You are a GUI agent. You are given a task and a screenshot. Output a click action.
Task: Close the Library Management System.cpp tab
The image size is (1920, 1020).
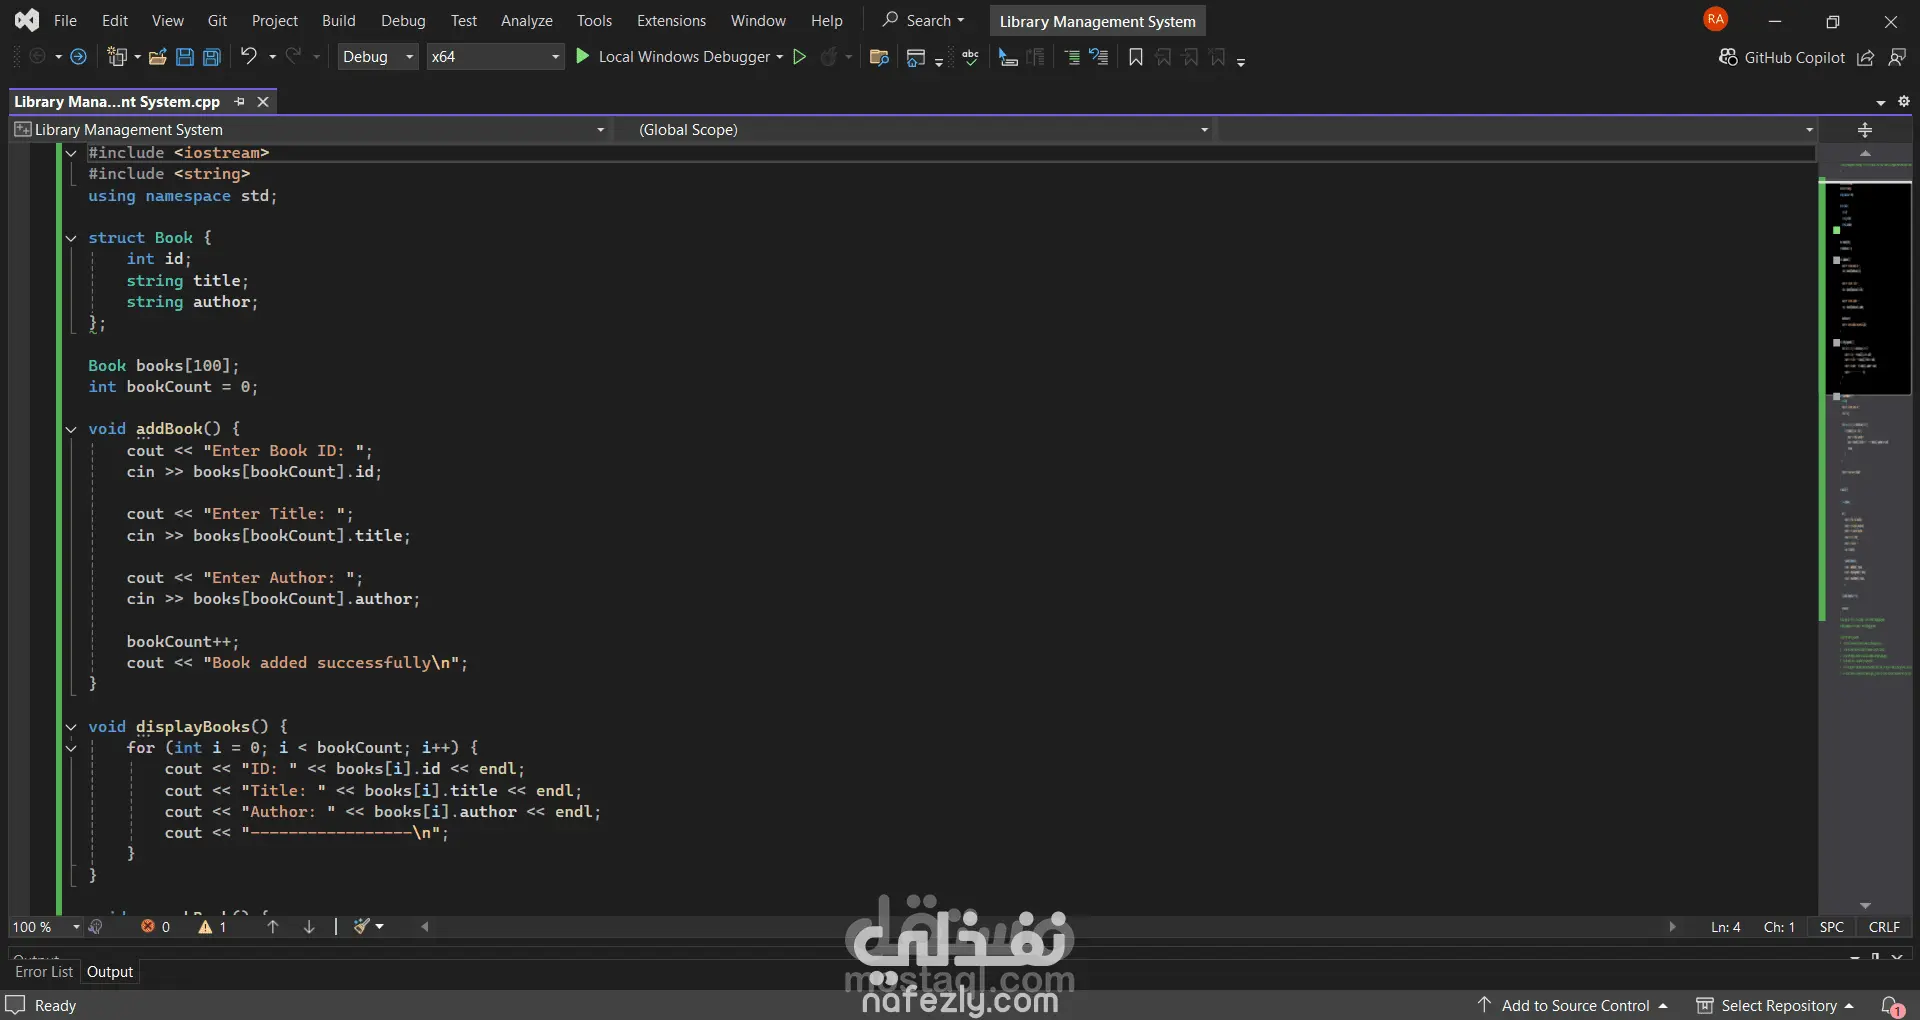pyautogui.click(x=263, y=102)
